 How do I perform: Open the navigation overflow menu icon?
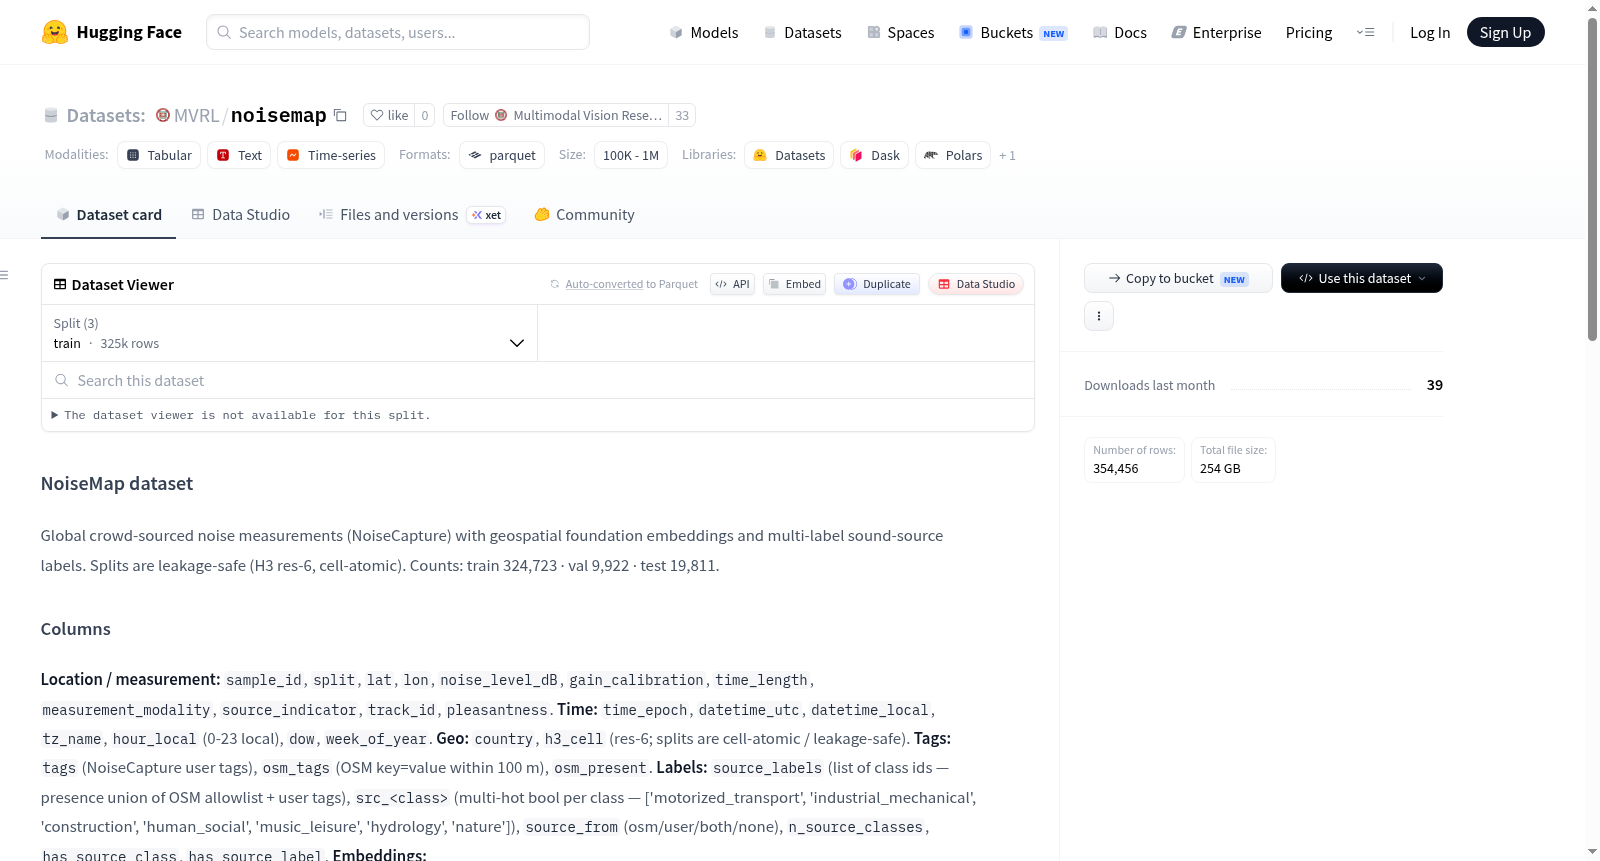pos(1365,32)
